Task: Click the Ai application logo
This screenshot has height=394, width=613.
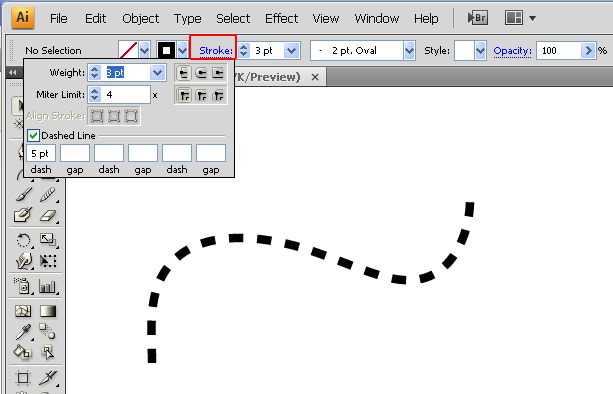Action: click(x=23, y=18)
